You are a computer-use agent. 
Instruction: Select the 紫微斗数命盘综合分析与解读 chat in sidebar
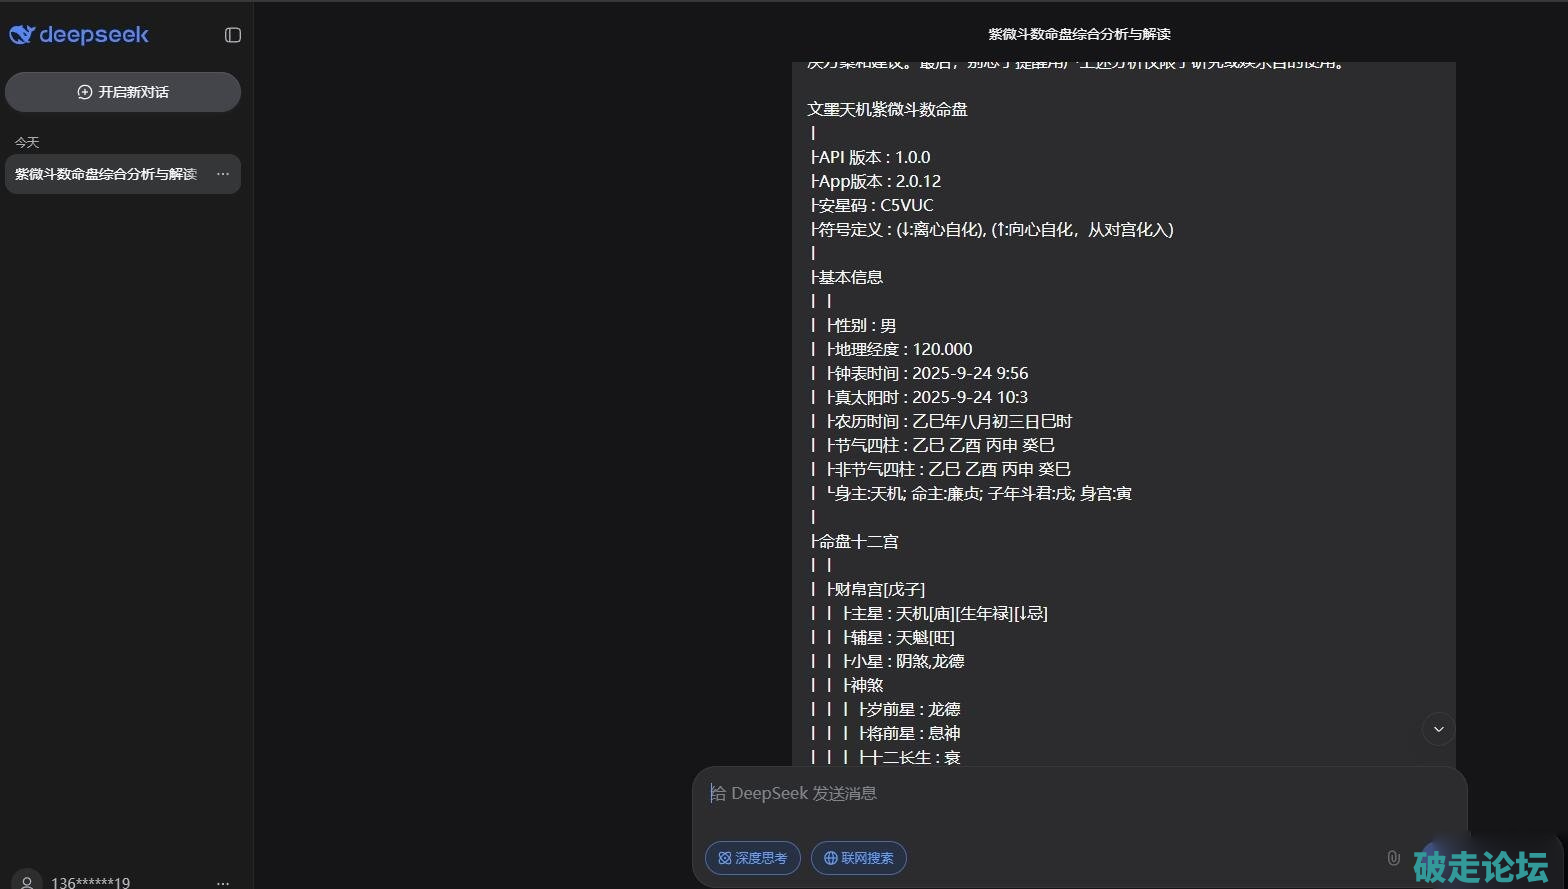tap(106, 174)
